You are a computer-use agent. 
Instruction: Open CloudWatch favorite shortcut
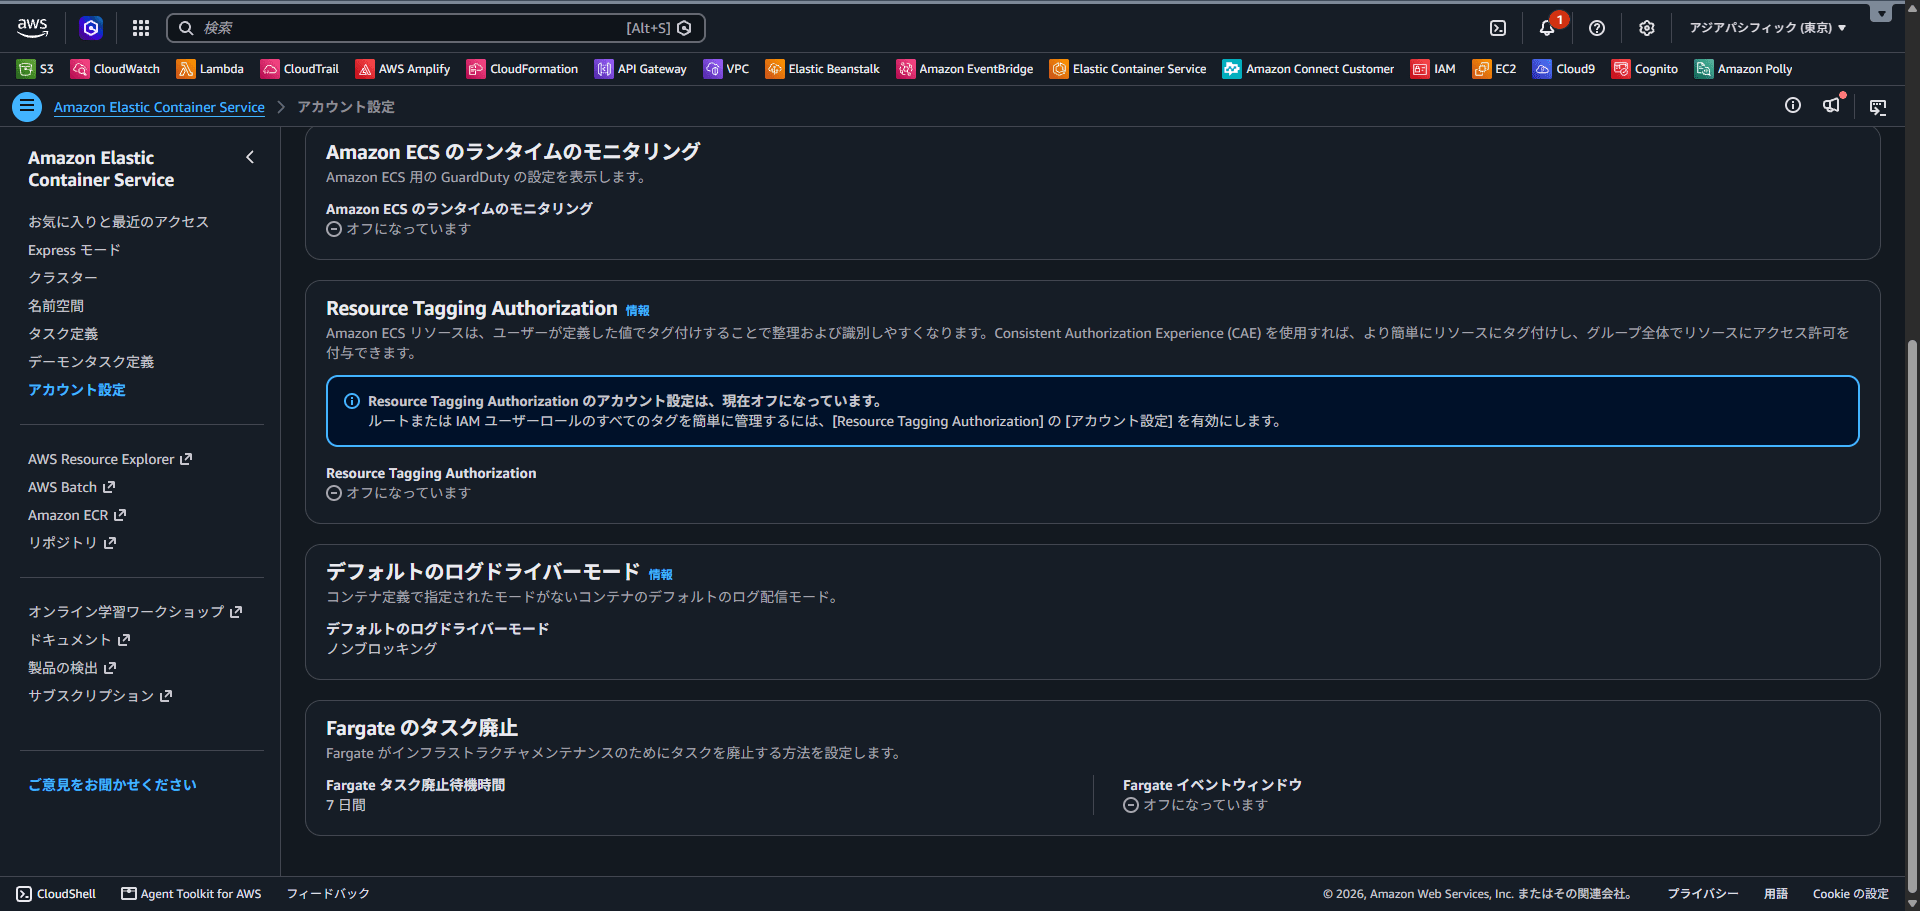[115, 69]
